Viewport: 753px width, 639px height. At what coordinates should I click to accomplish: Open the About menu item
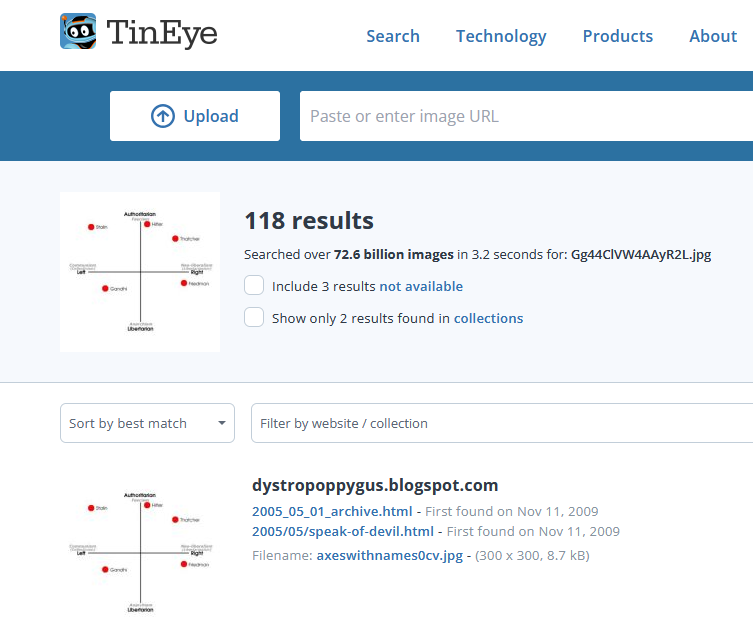pyautogui.click(x=713, y=36)
